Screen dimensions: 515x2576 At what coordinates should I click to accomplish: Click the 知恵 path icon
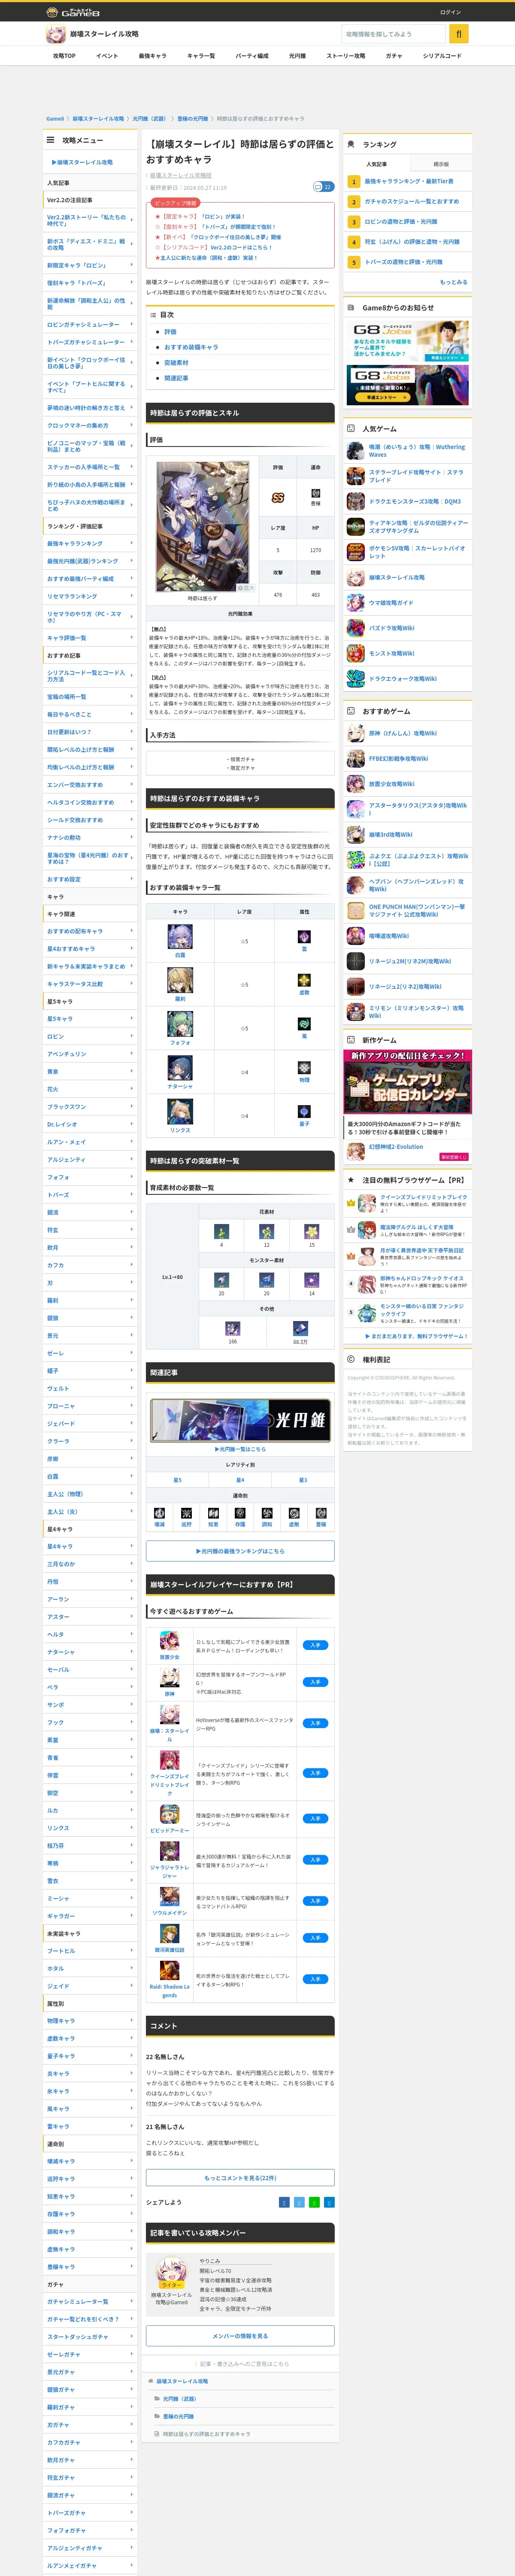[213, 1513]
